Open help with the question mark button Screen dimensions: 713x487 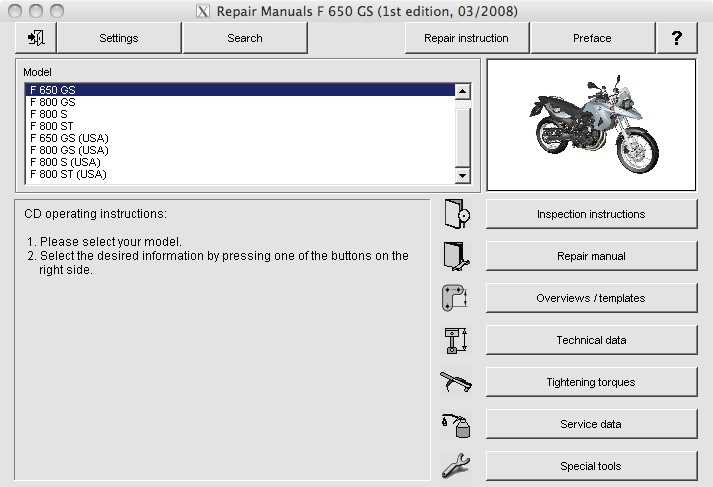677,38
